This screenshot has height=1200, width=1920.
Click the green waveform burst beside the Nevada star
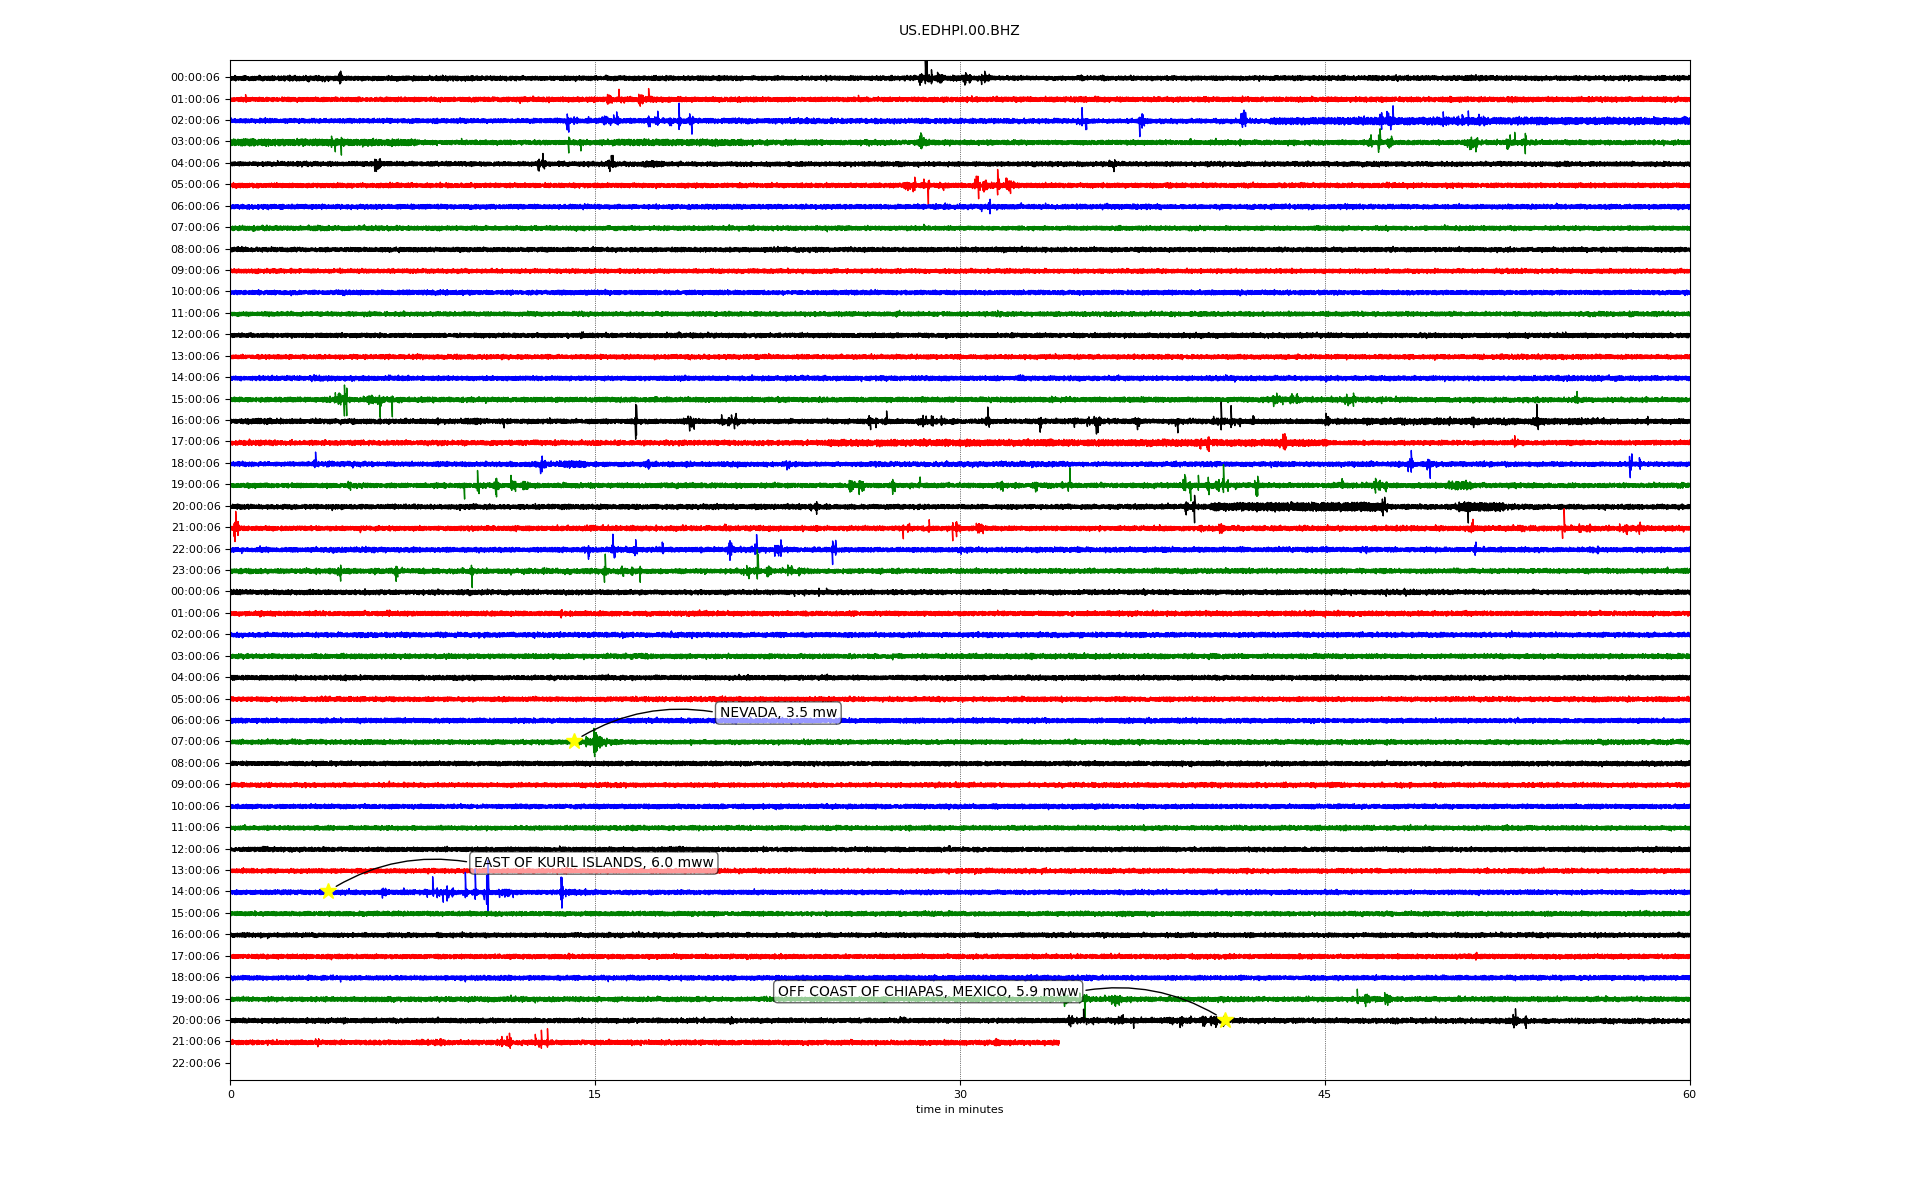(597, 742)
